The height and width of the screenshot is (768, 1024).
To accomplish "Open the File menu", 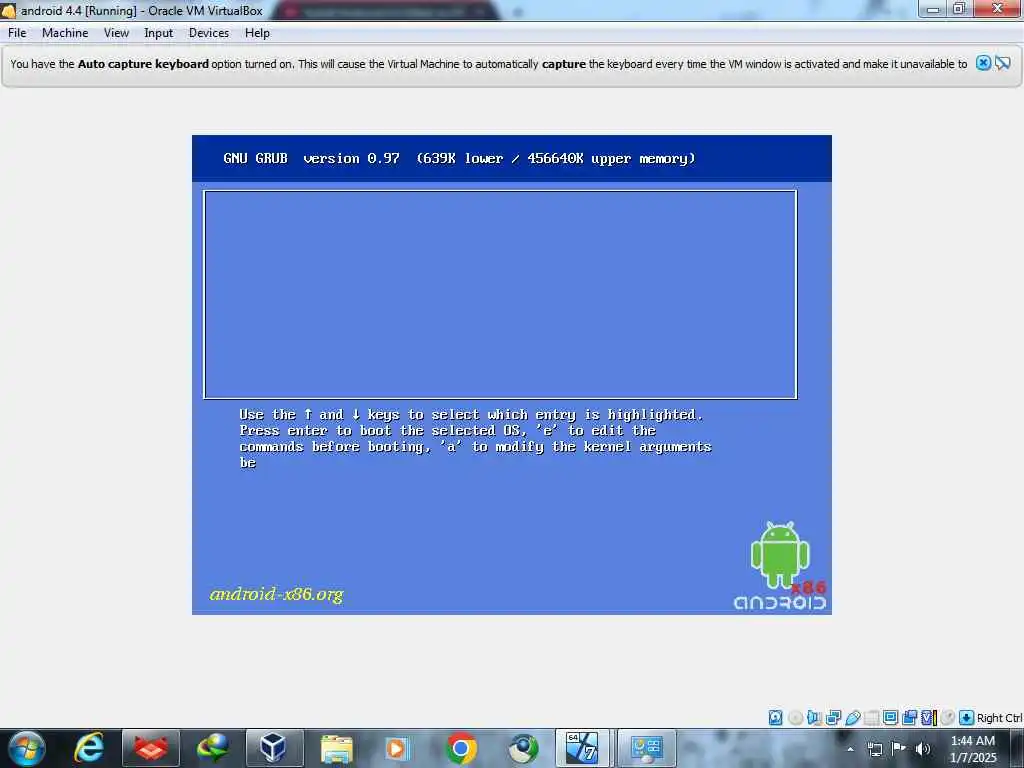I will [17, 33].
